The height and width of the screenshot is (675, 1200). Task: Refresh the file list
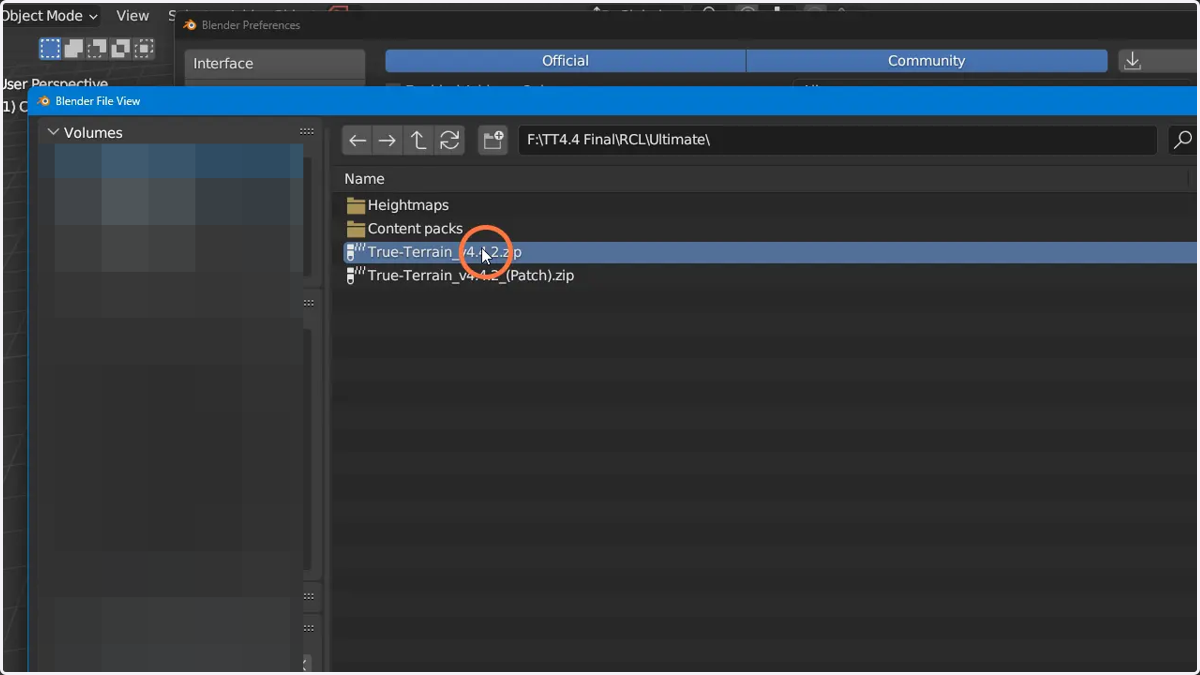click(x=450, y=141)
